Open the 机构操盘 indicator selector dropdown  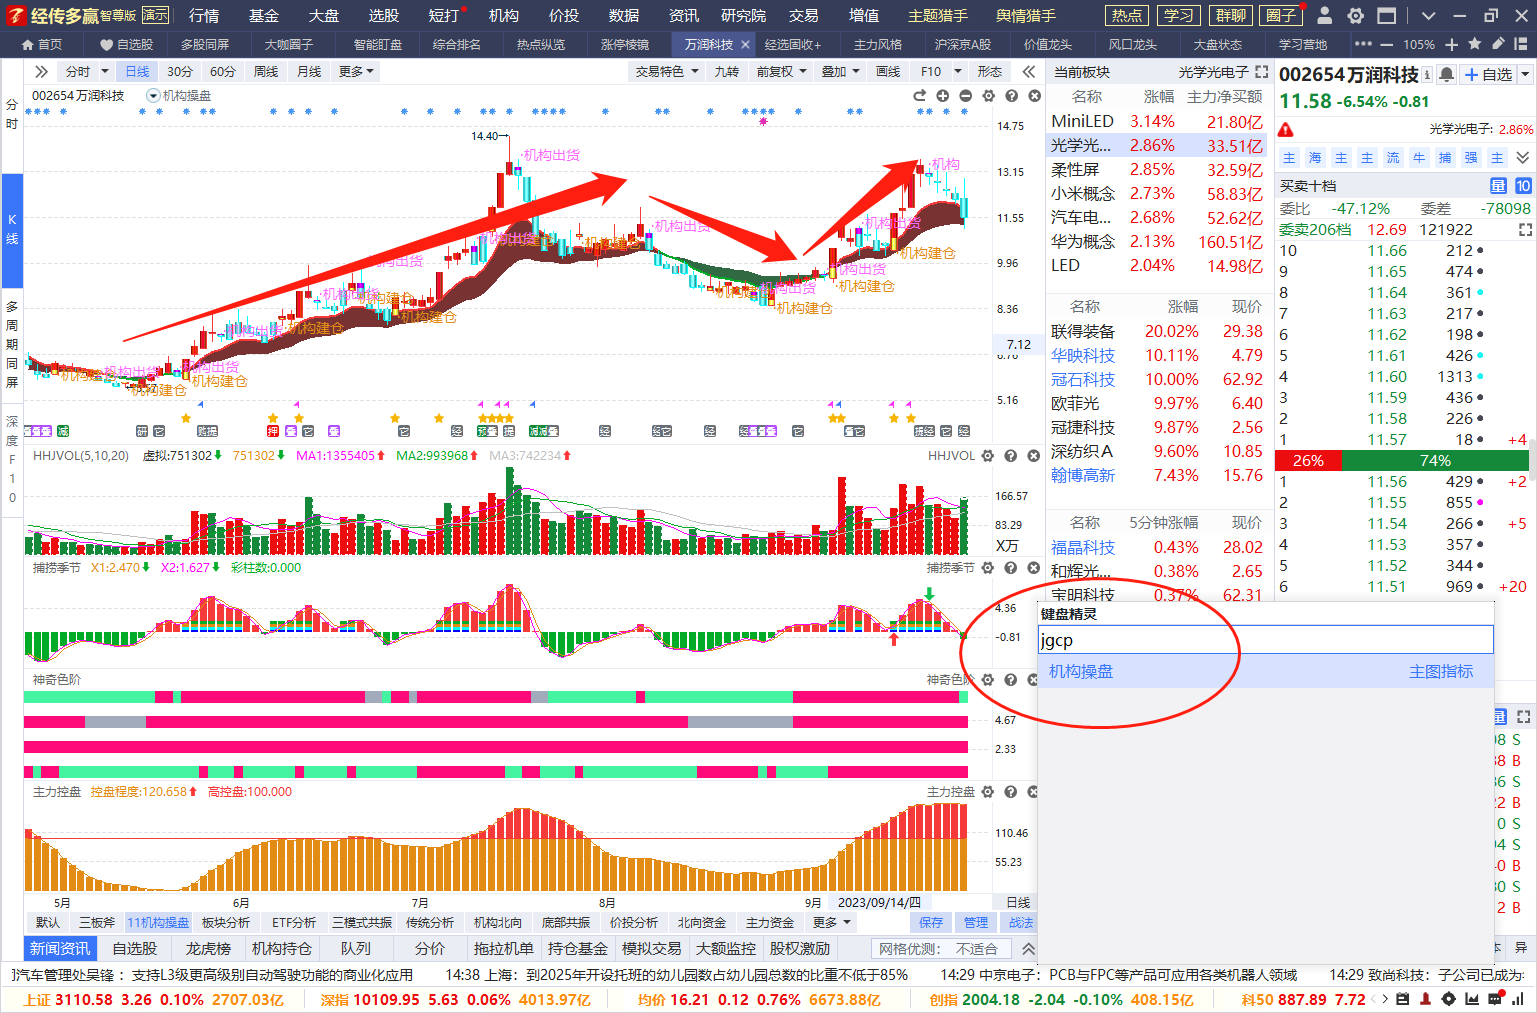click(x=153, y=96)
